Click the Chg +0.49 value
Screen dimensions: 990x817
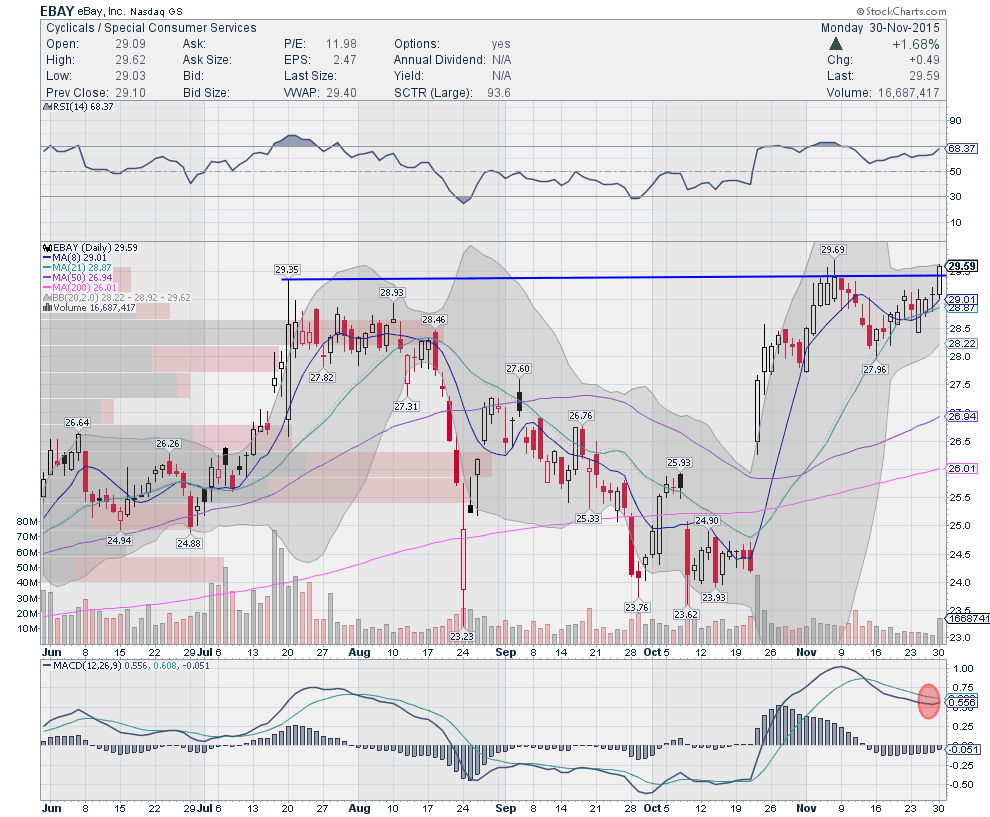pyautogui.click(x=924, y=60)
